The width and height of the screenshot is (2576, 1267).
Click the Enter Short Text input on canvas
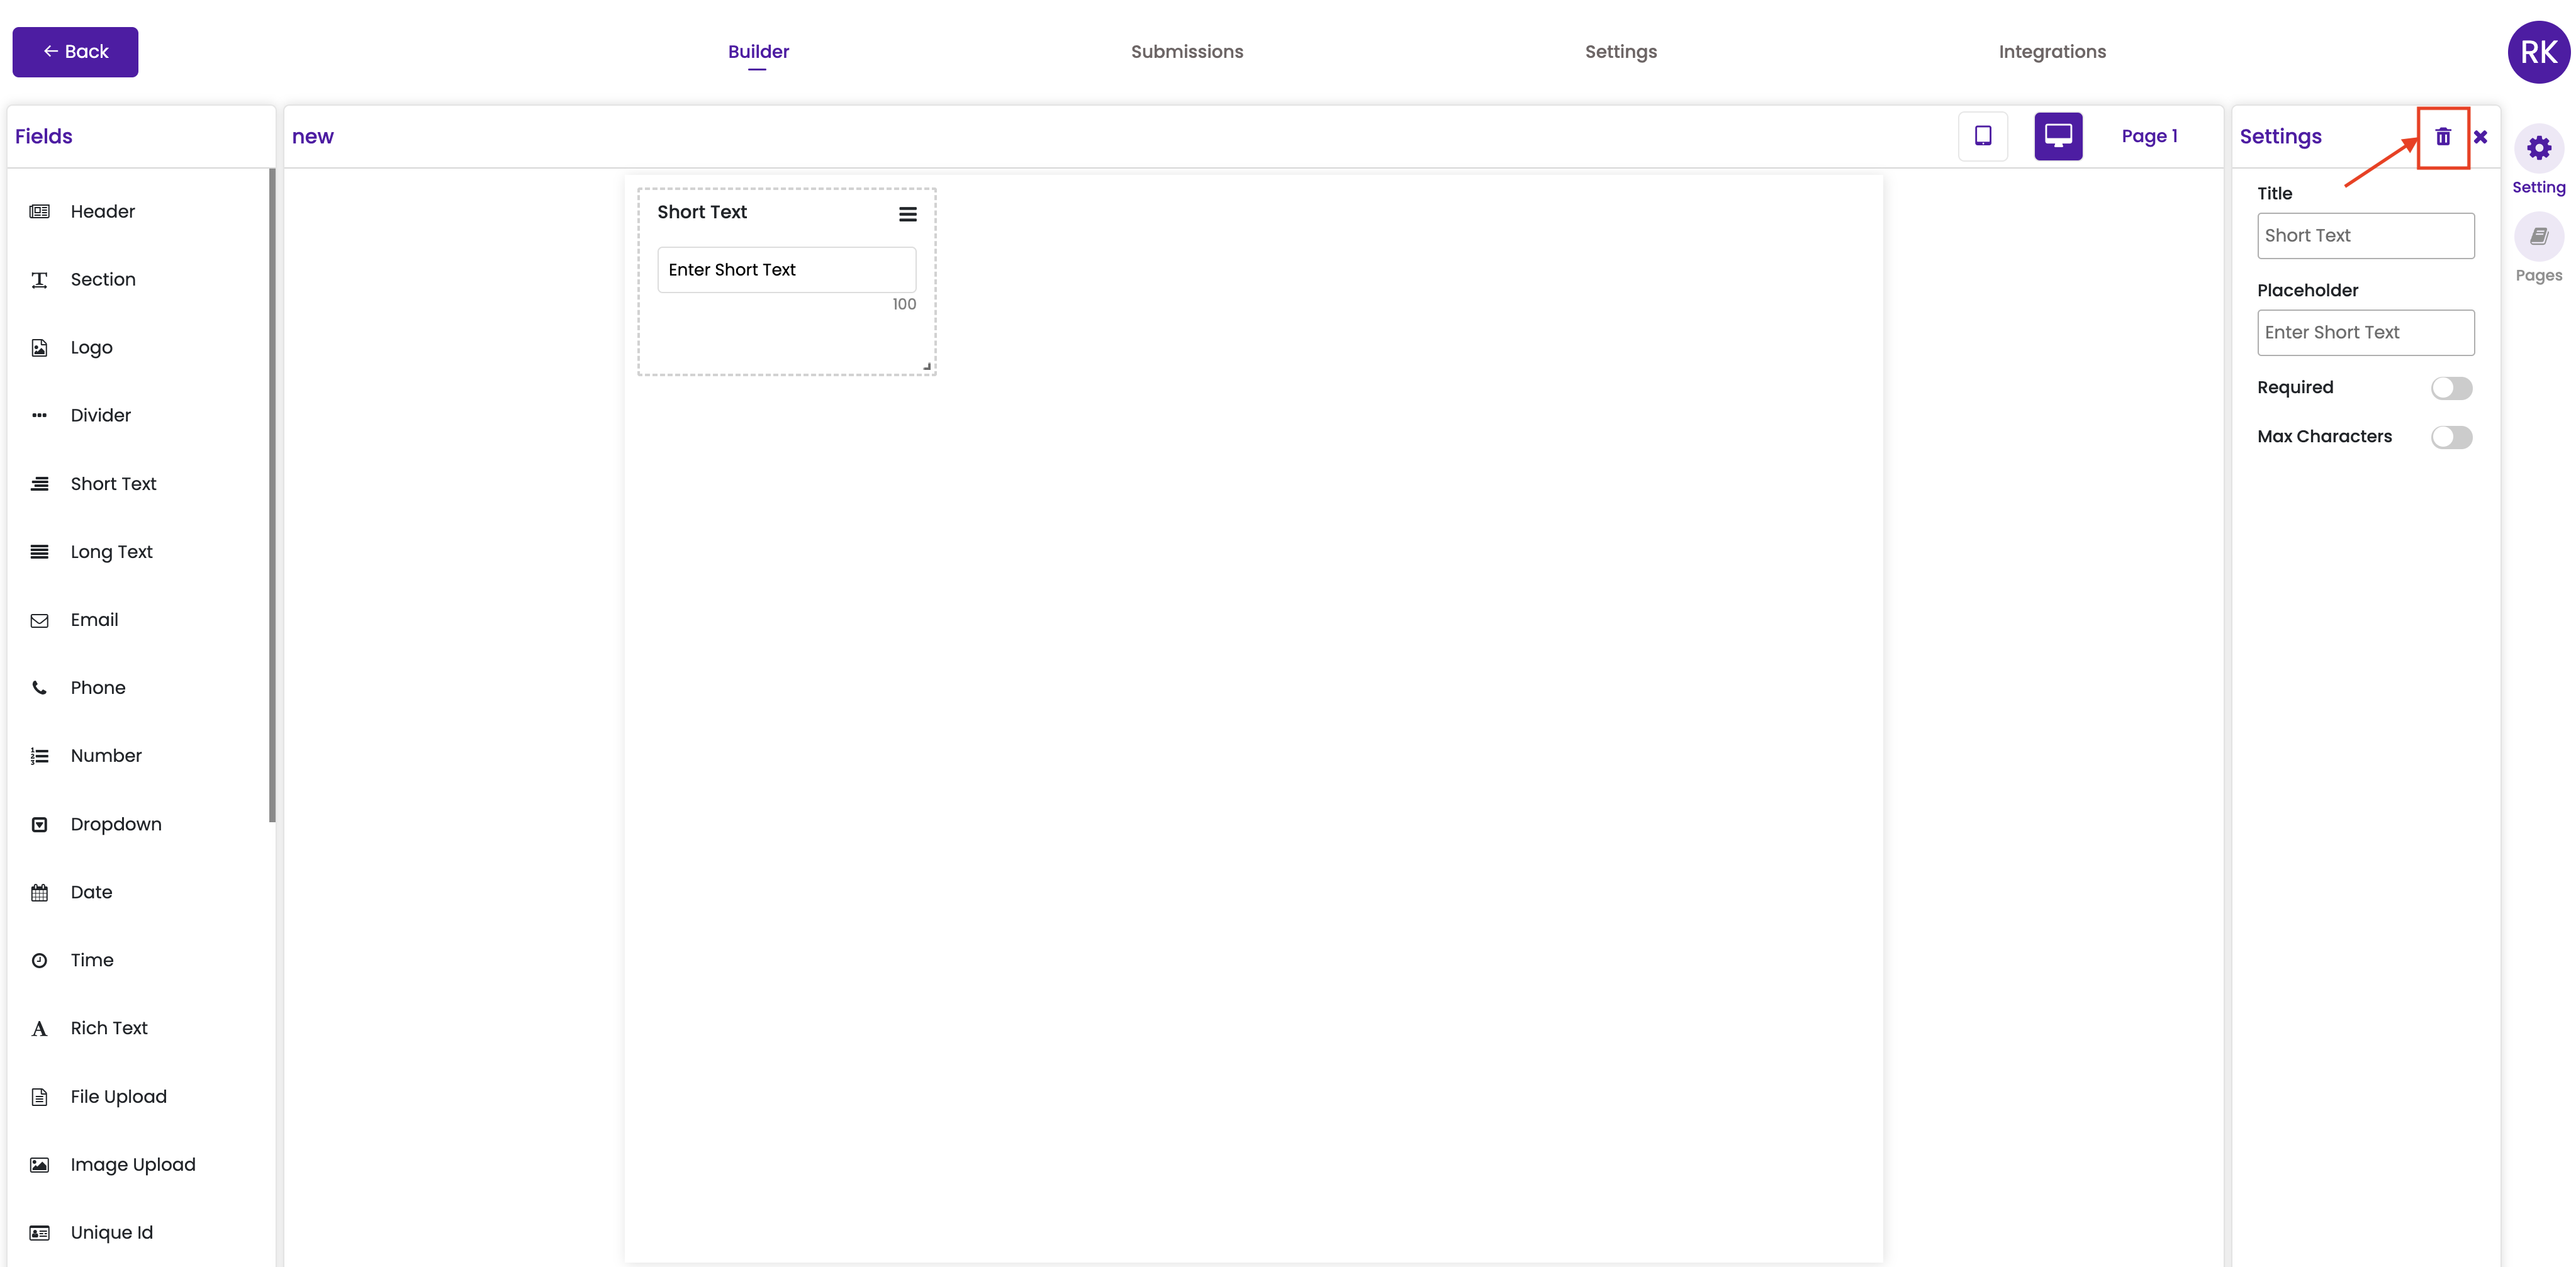click(786, 270)
